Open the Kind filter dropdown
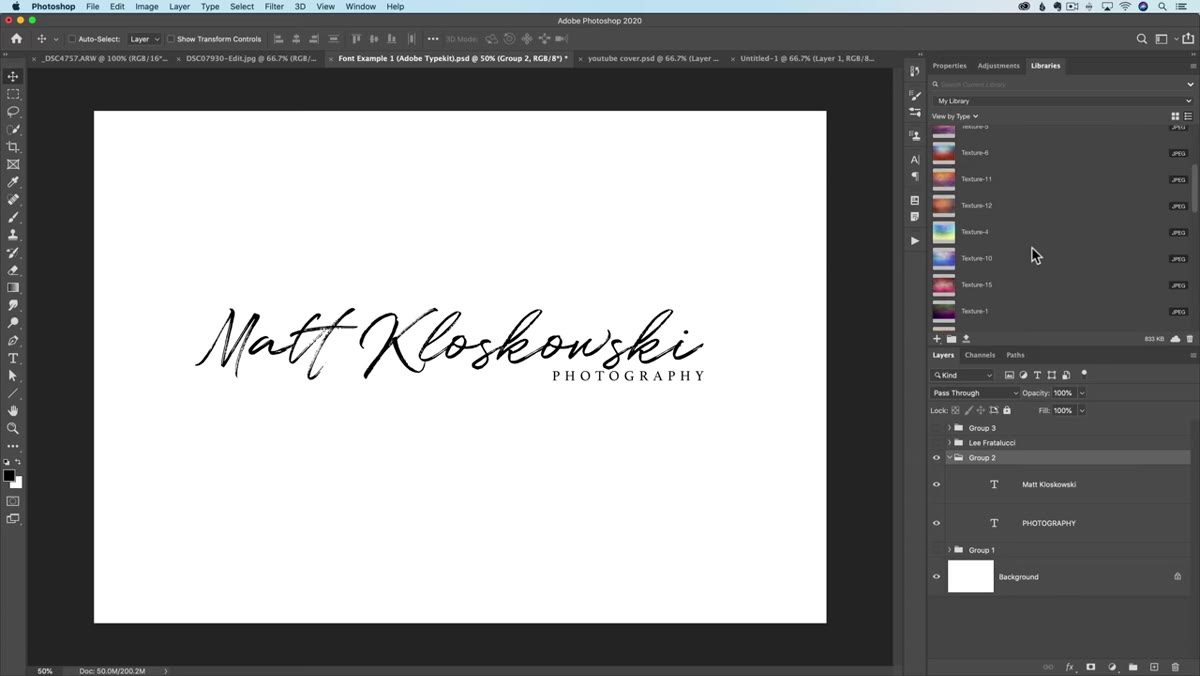The image size is (1200, 676). click(x=963, y=375)
